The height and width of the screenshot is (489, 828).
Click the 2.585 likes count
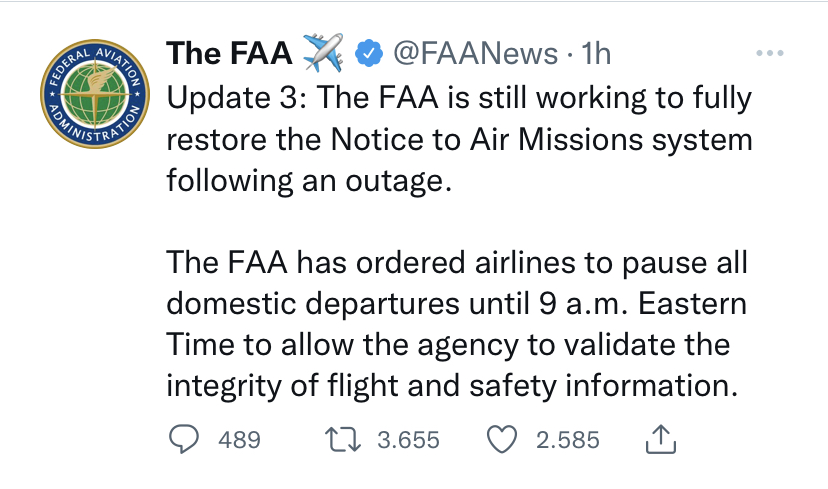tap(568, 440)
